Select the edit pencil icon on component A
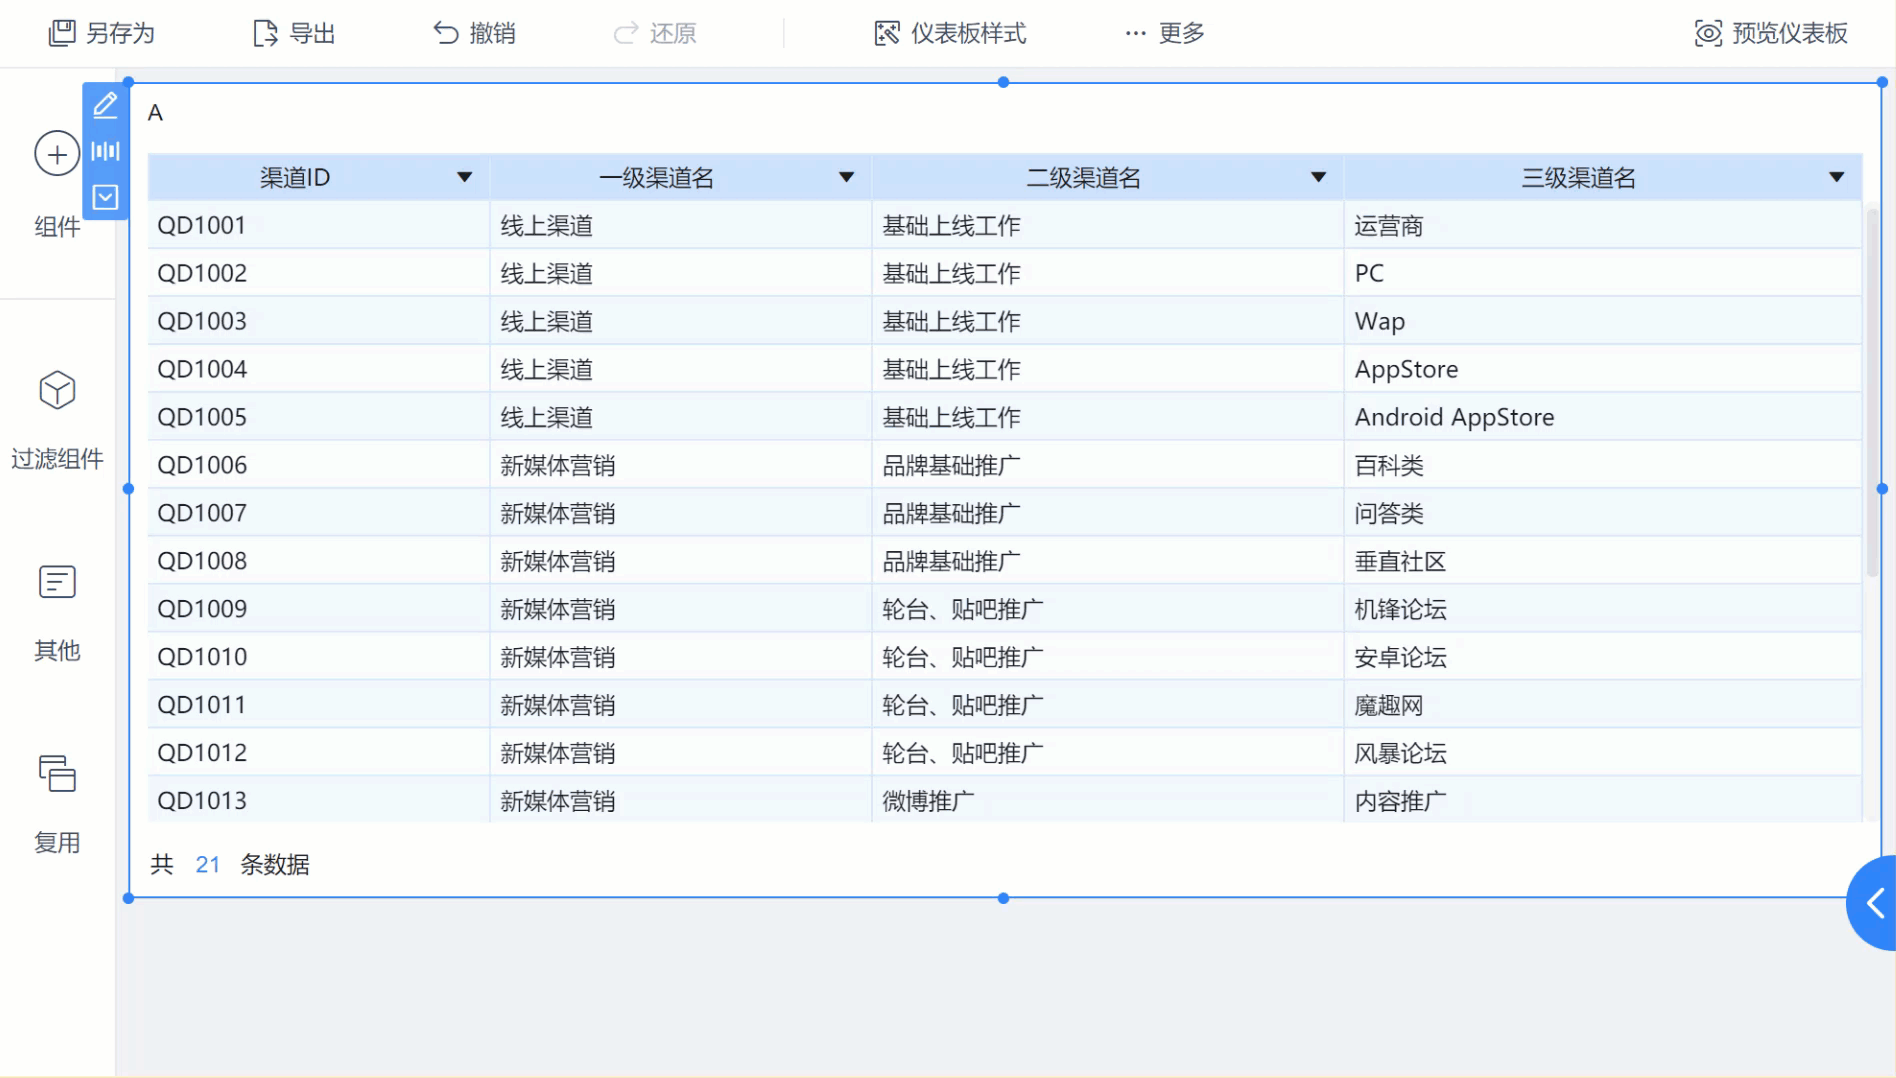 (x=105, y=105)
